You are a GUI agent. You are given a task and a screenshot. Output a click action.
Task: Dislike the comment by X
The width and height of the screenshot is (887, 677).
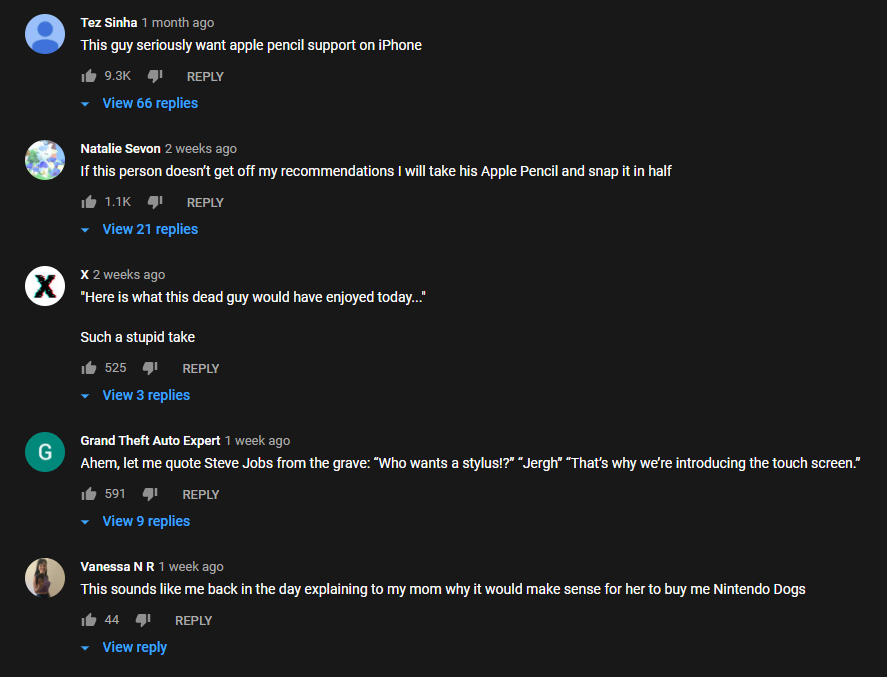coord(150,368)
